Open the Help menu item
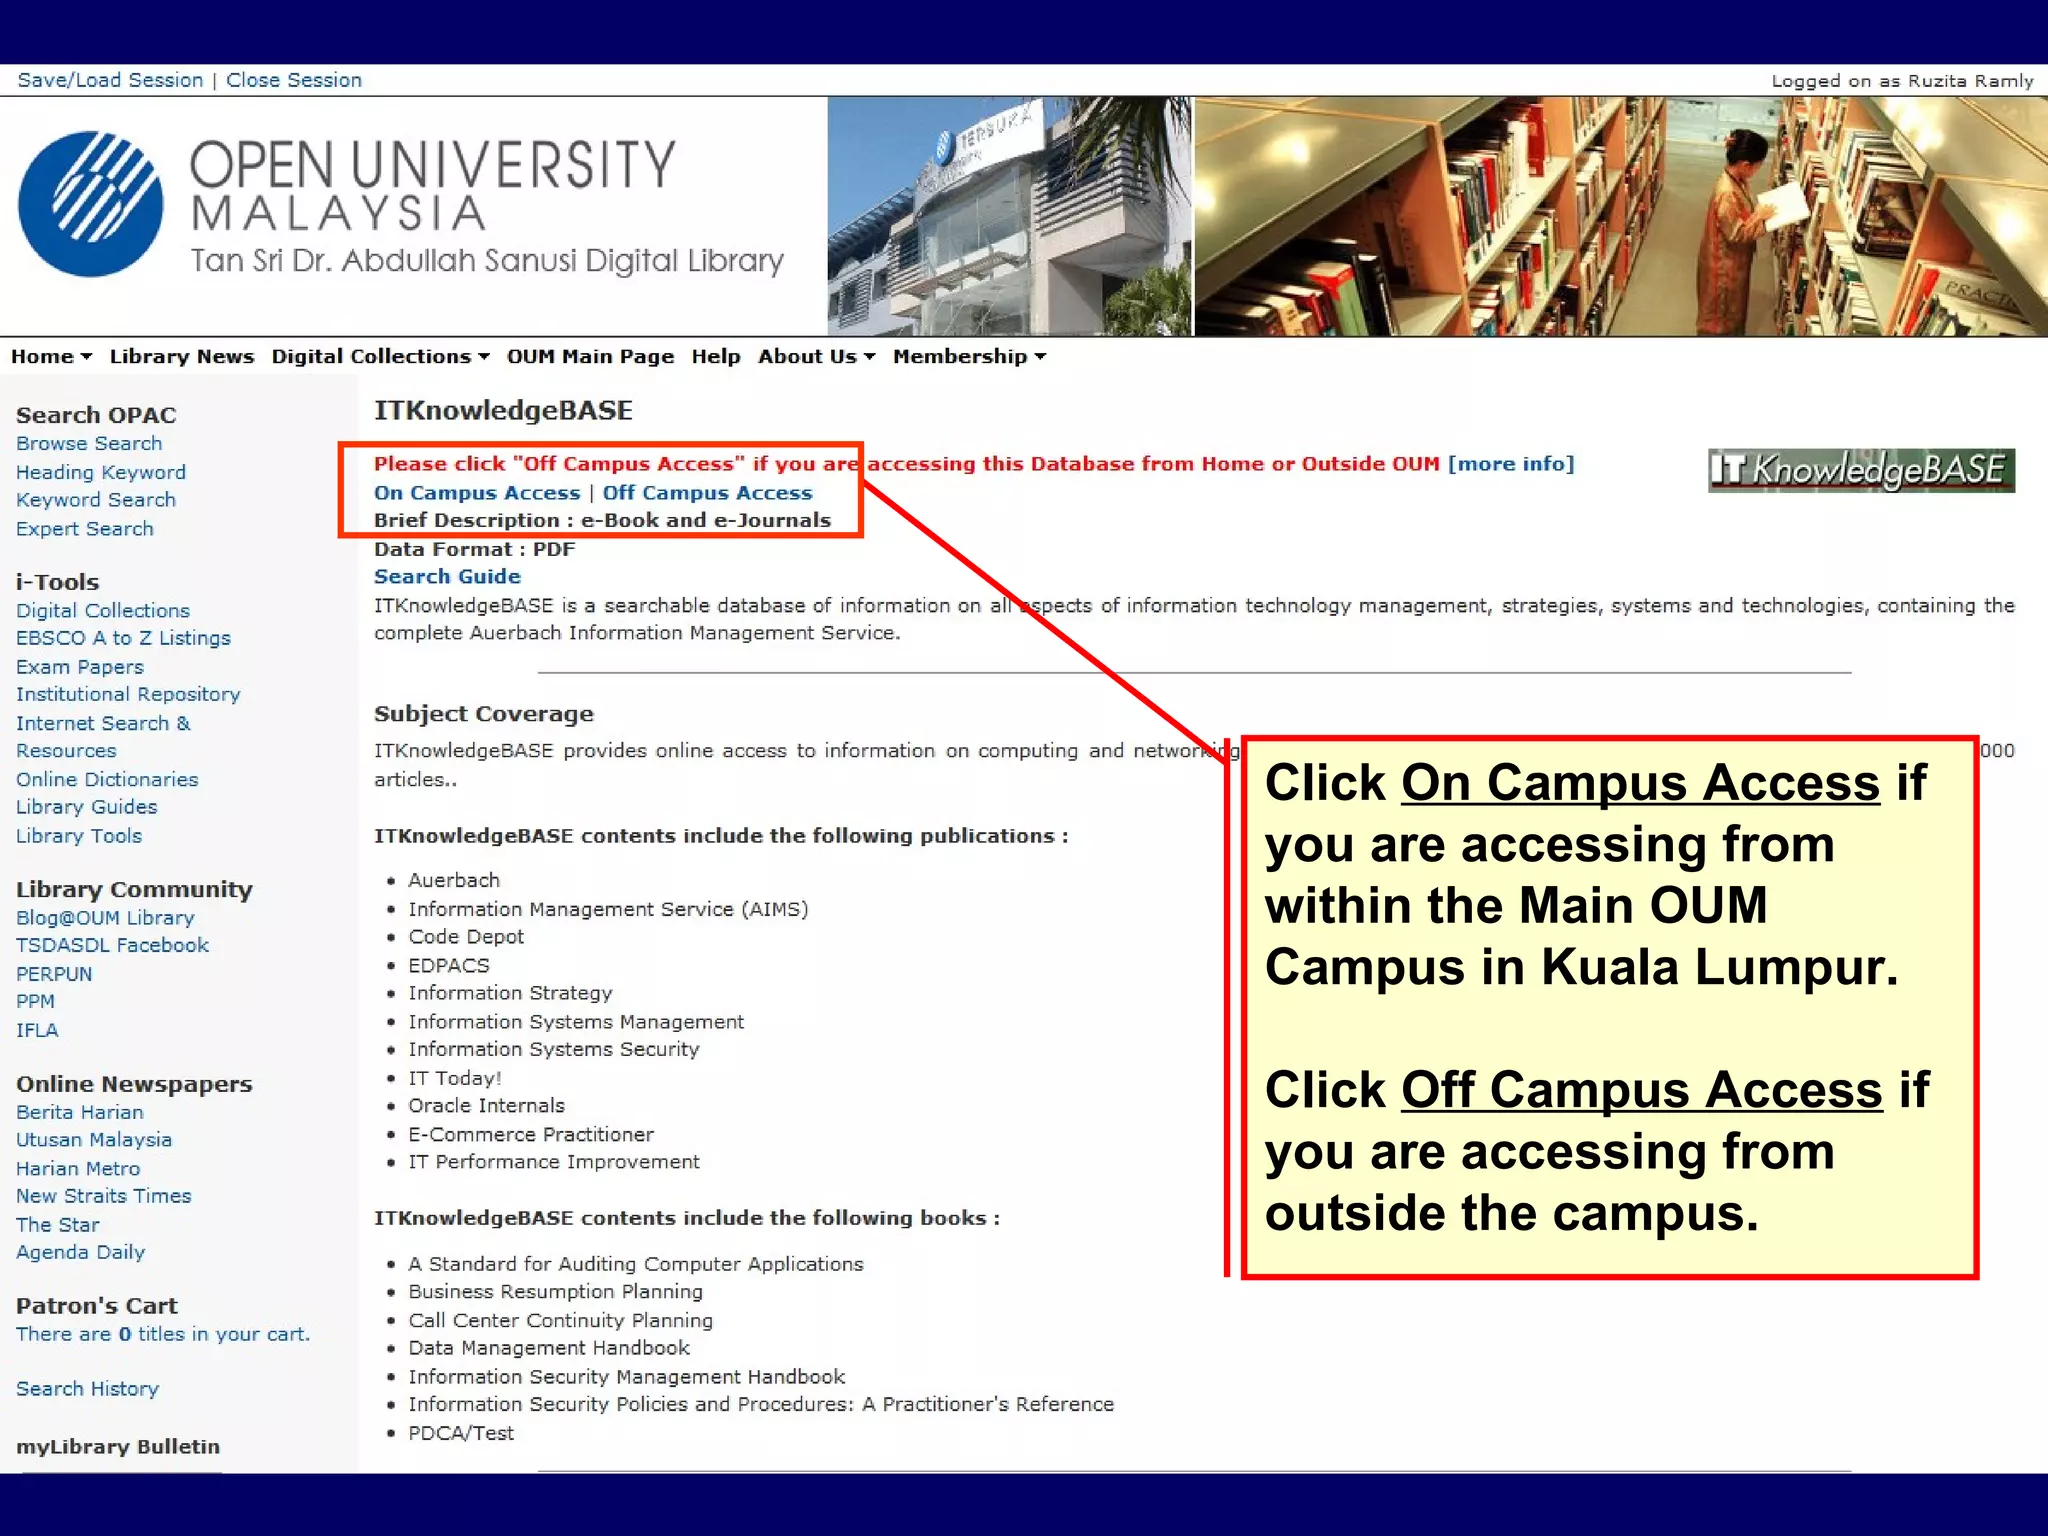The image size is (2048, 1536). click(716, 357)
